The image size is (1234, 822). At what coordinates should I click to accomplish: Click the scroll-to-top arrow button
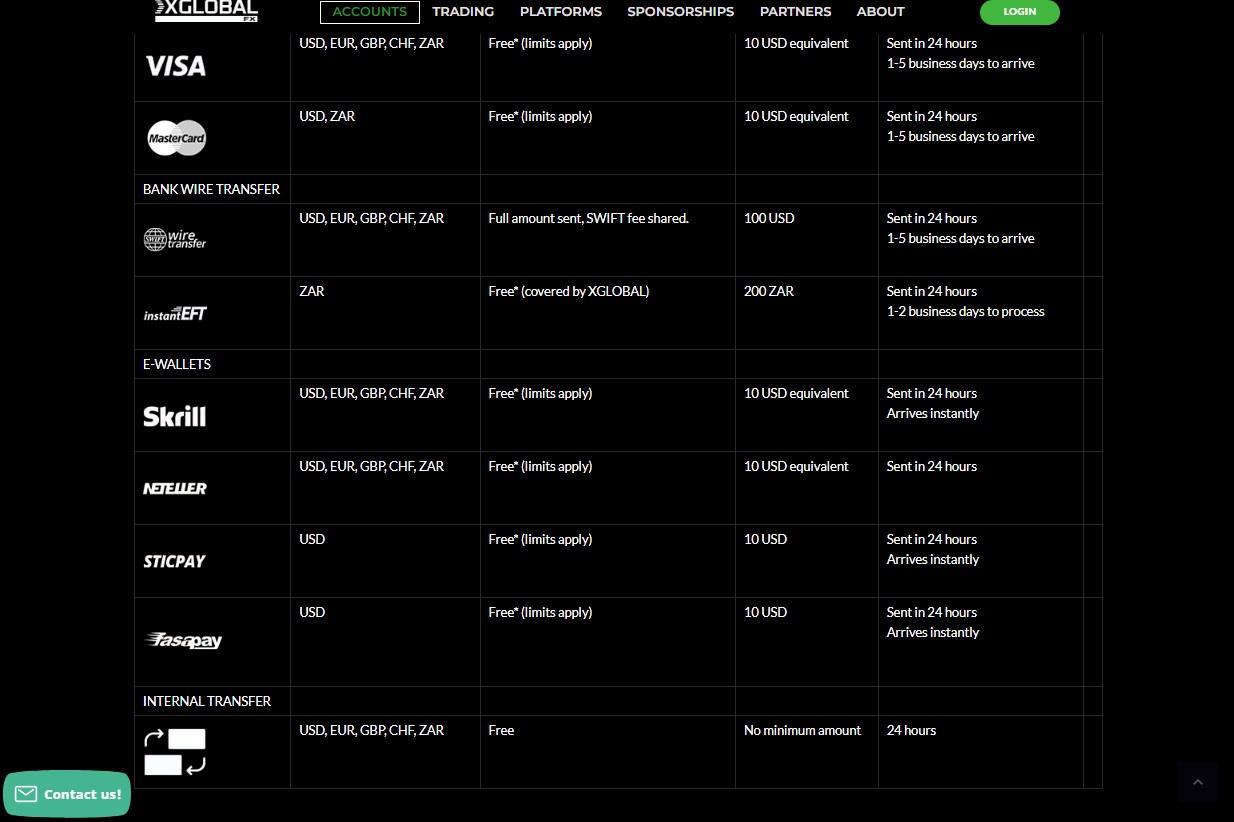point(1198,782)
